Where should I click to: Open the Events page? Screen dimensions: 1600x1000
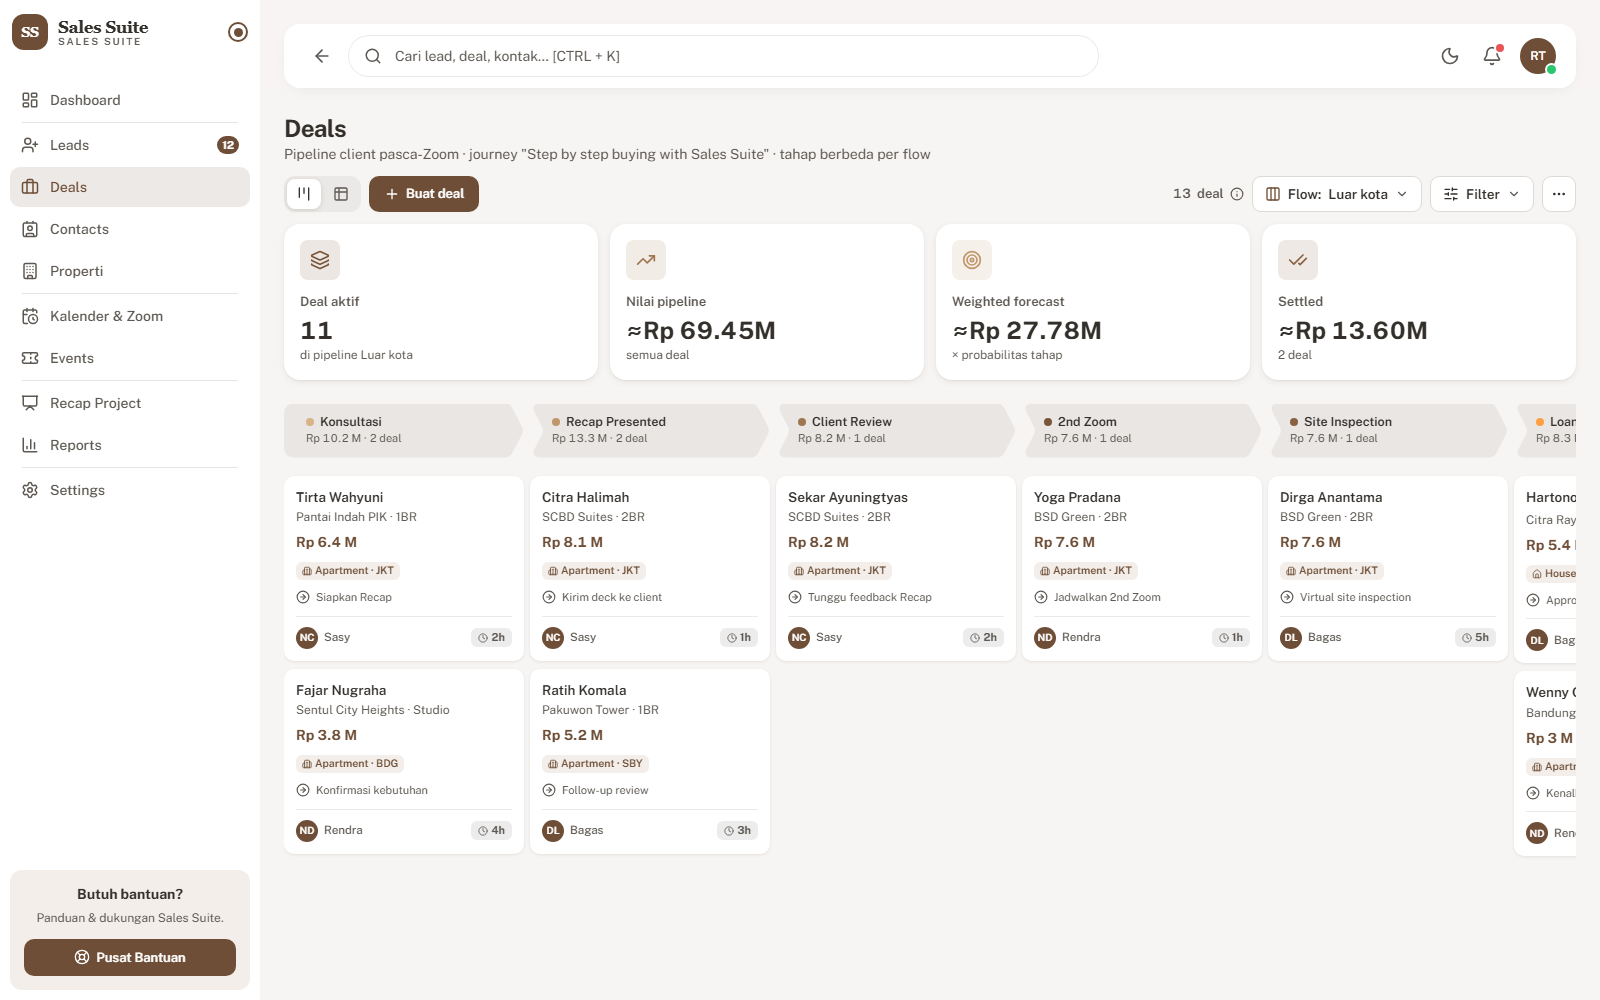click(x=130, y=358)
